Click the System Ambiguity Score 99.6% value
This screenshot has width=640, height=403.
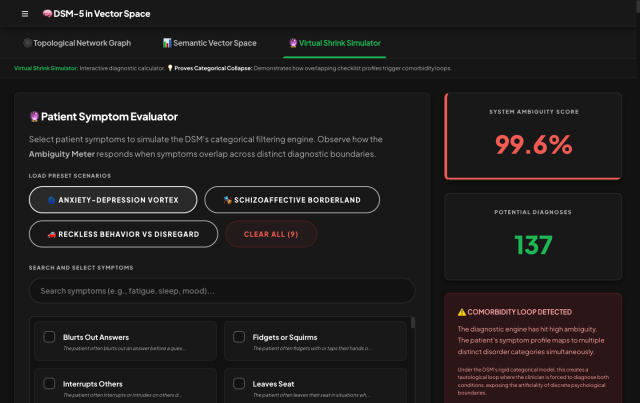(533, 145)
